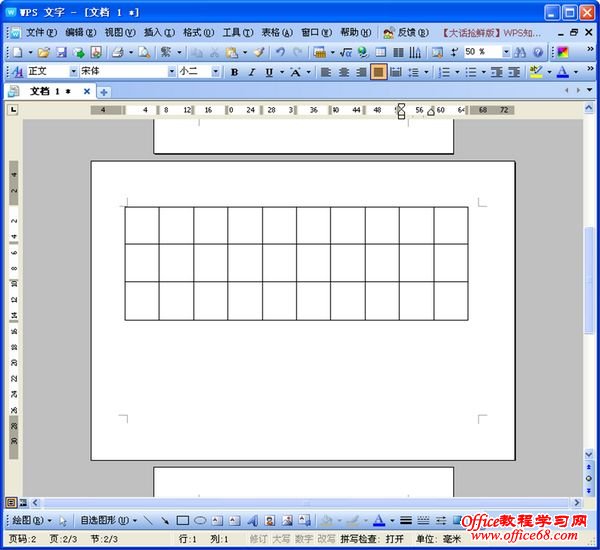This screenshot has height=550, width=600.
Task: Open styles and formatting pane
Action: (17, 72)
